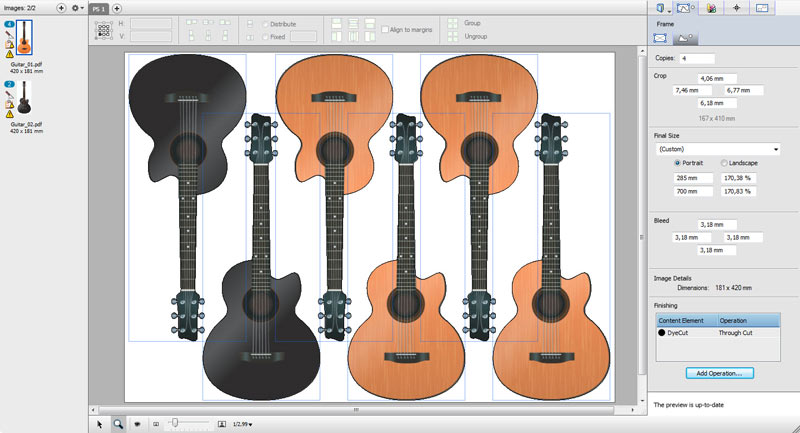Viewport: 800px width, 433px height.
Task: Click the warning icon under Guitar_01
Action: point(10,54)
